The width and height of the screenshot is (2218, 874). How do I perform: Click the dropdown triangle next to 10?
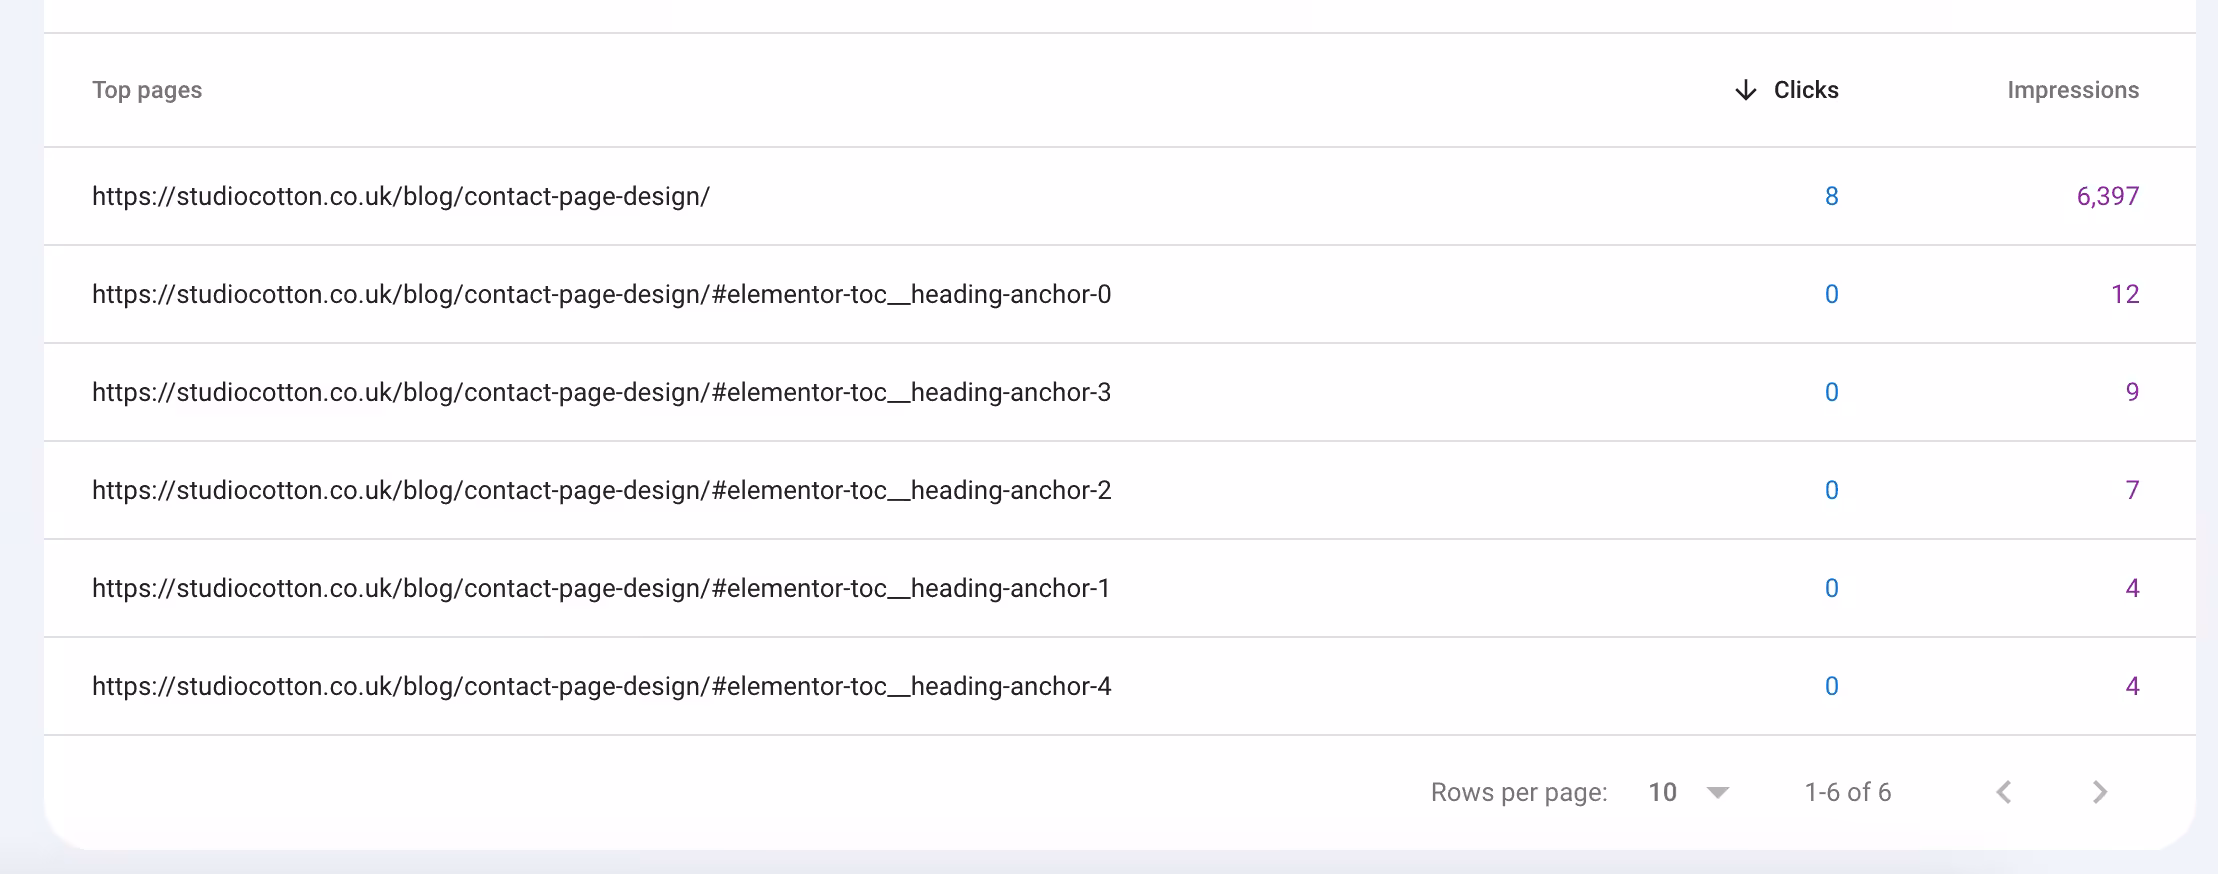[x=1718, y=793]
